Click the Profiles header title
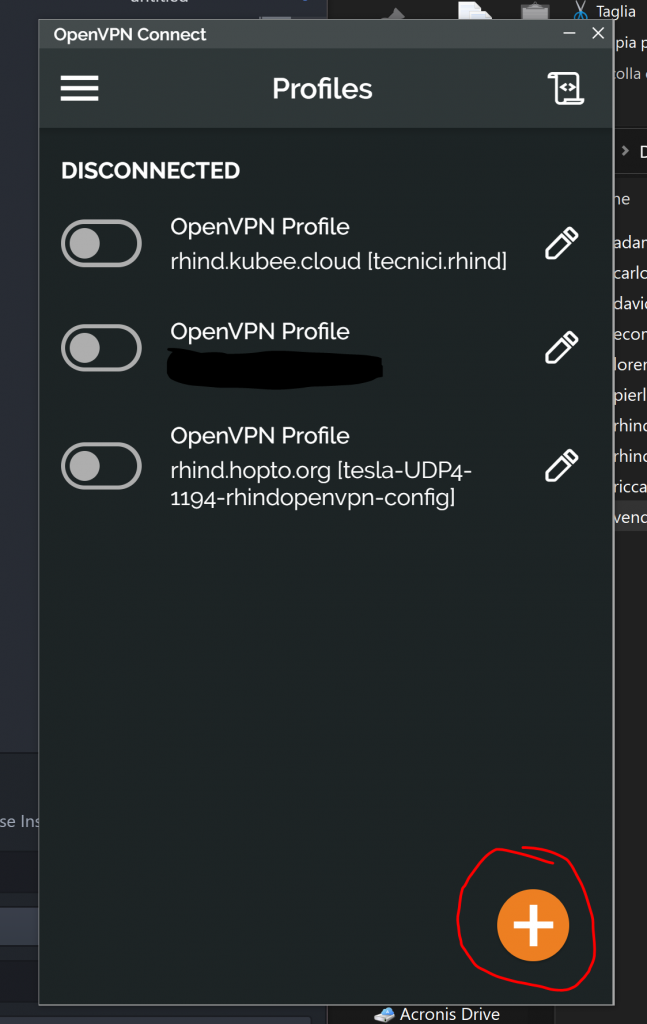647x1024 pixels. 322,89
